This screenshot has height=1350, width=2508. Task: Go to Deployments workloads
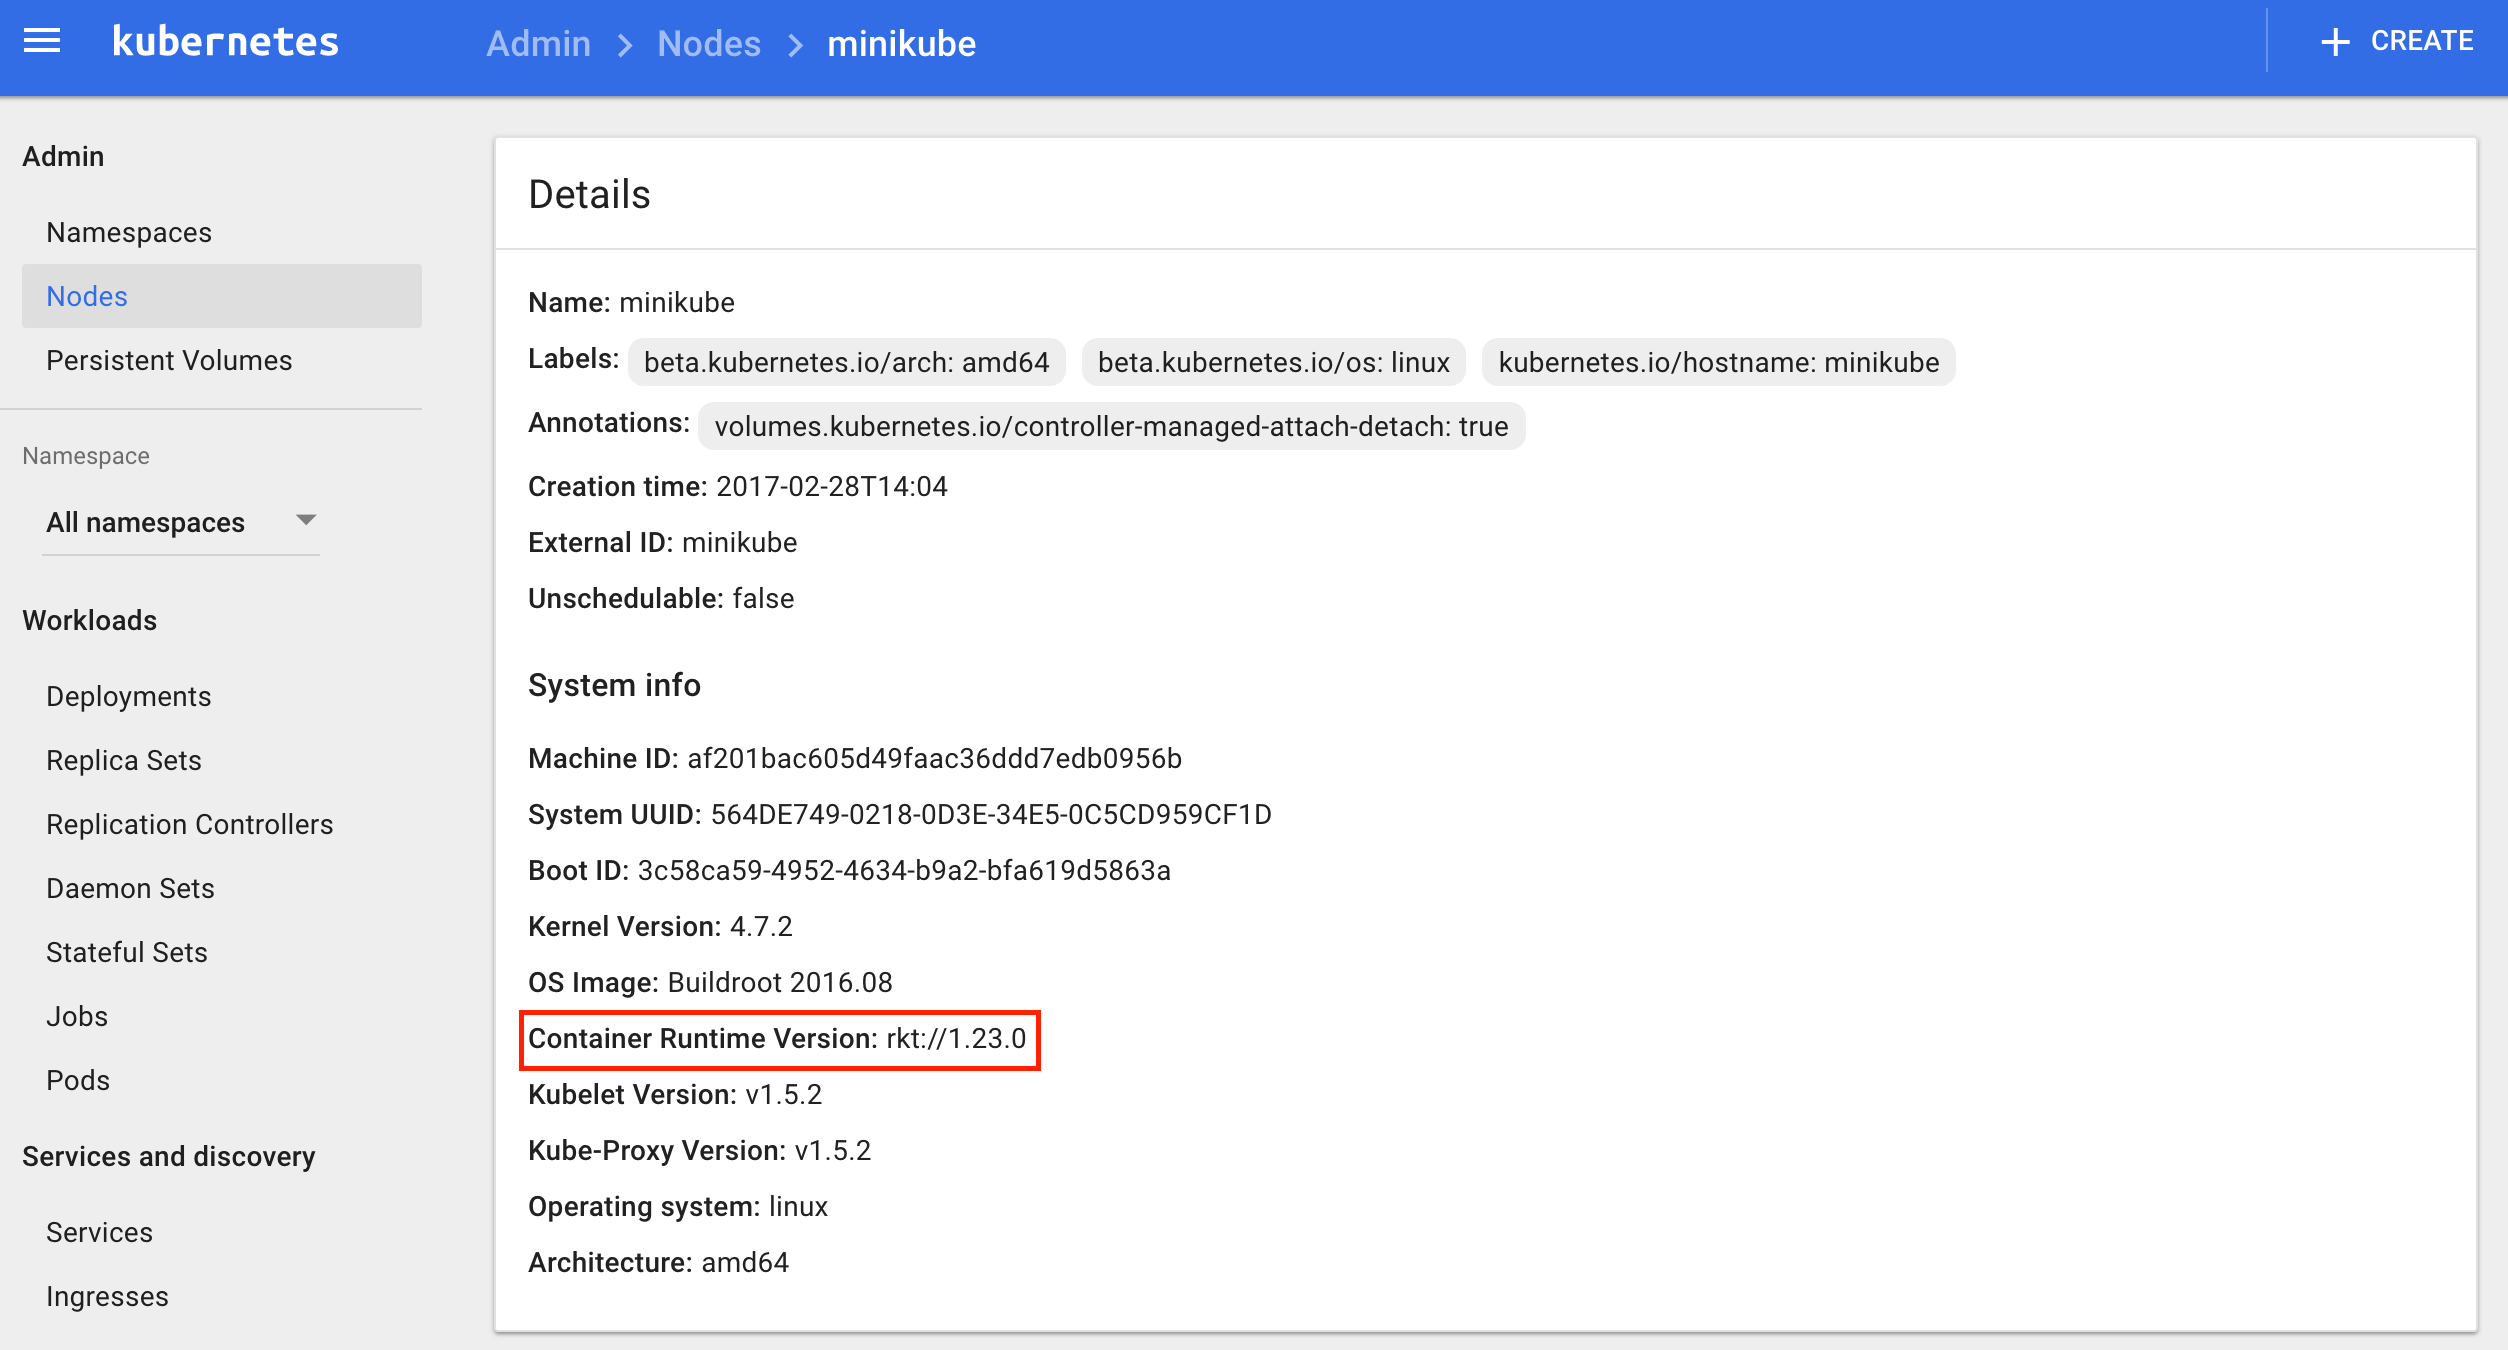pyautogui.click(x=129, y=696)
